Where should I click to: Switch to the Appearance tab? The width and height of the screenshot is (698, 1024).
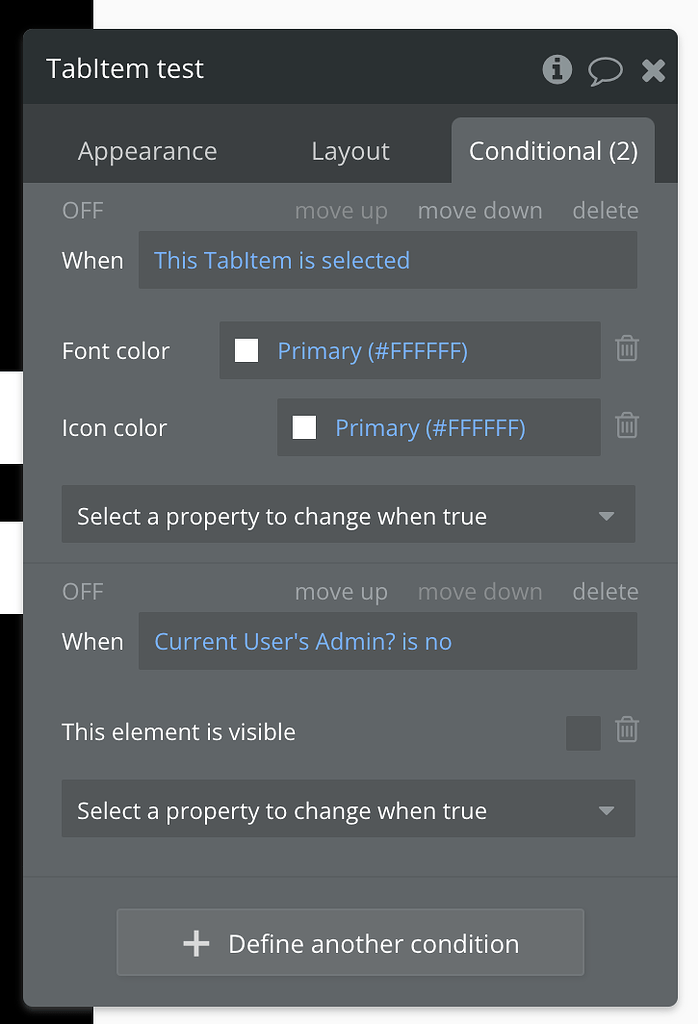[146, 150]
